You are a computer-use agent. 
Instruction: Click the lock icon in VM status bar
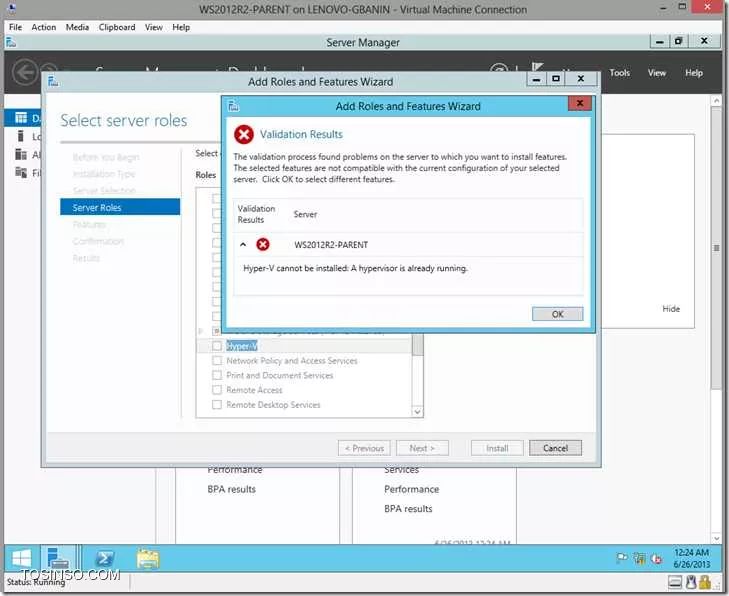pos(705,582)
